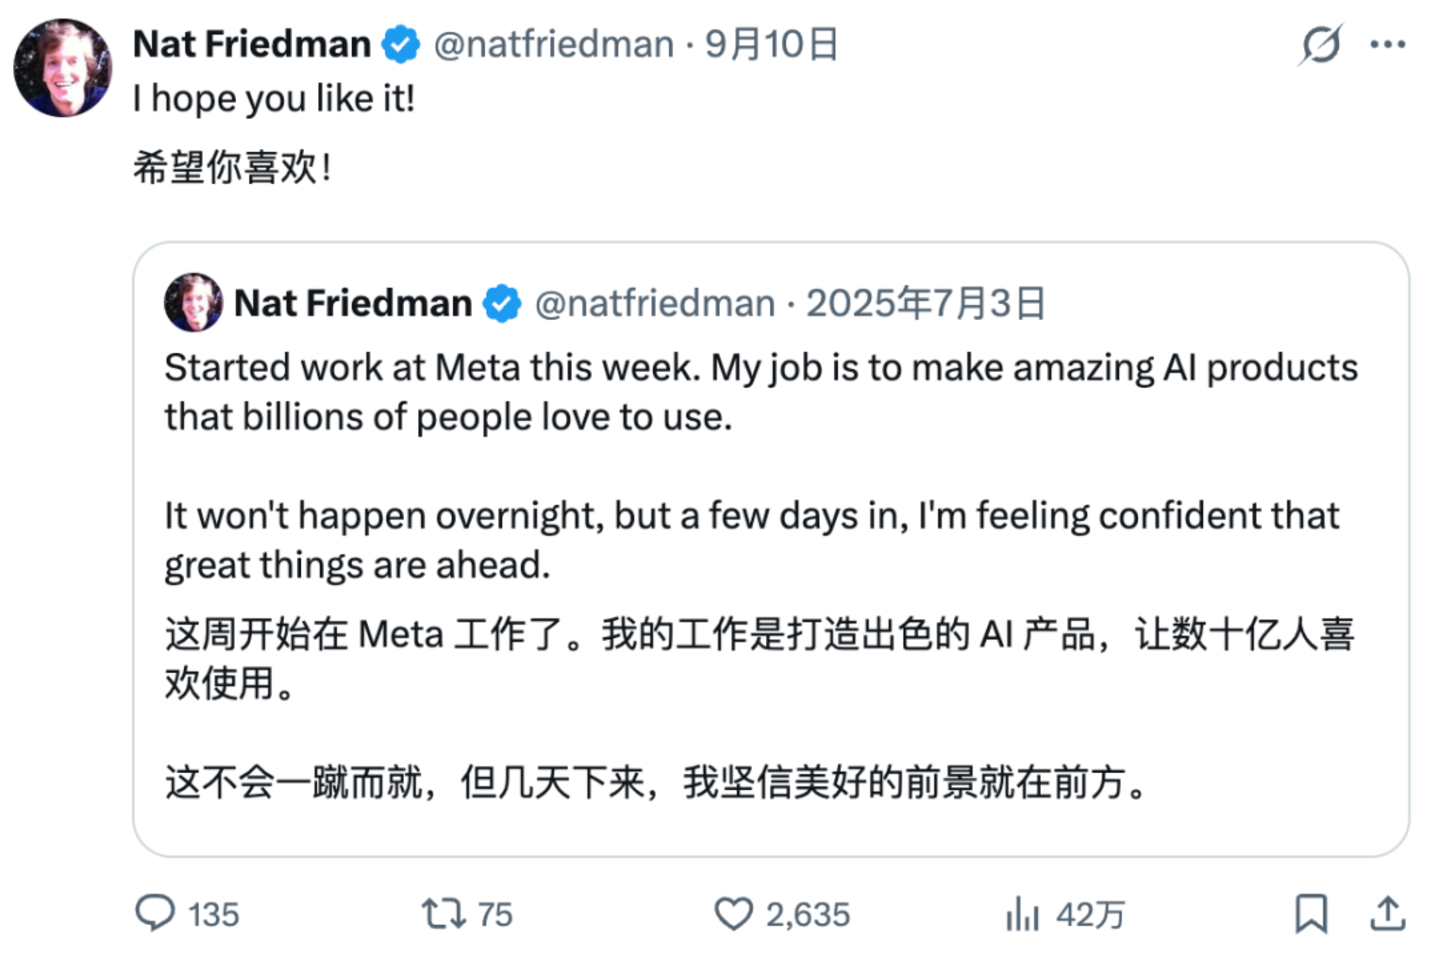Screen dimensions: 1439x958
Task: Open small avatar in quoted tweet
Action: [x=193, y=302]
